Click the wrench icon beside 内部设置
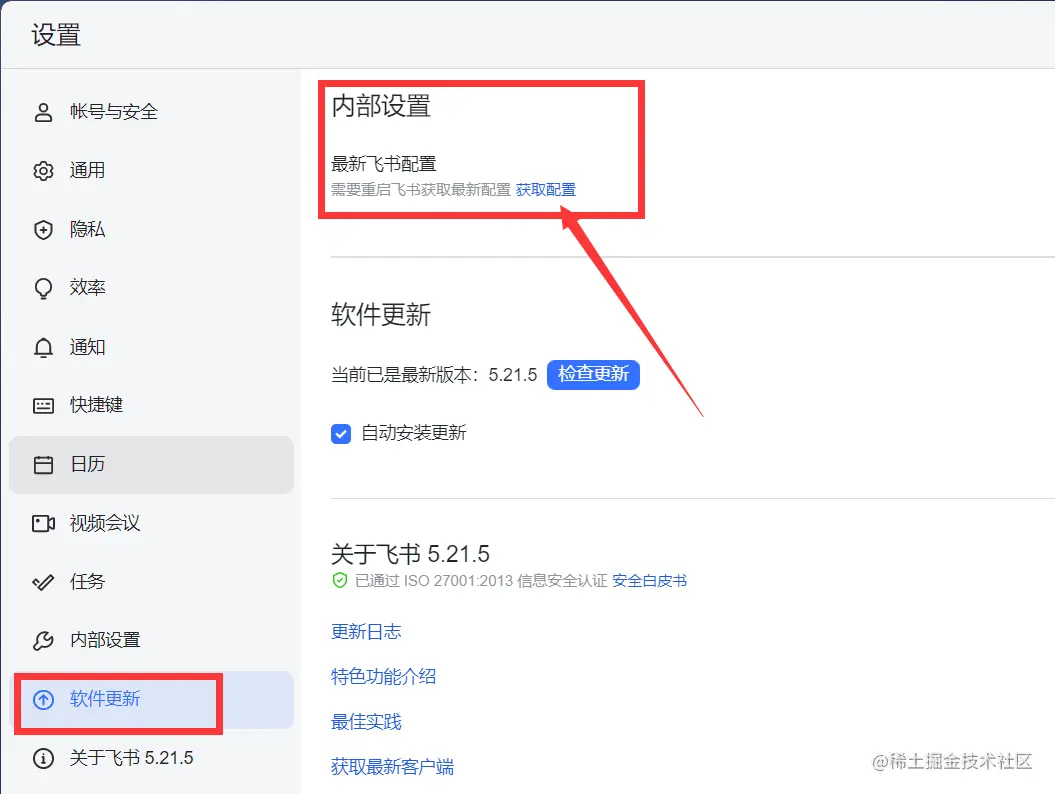This screenshot has height=794, width=1055. coord(43,641)
